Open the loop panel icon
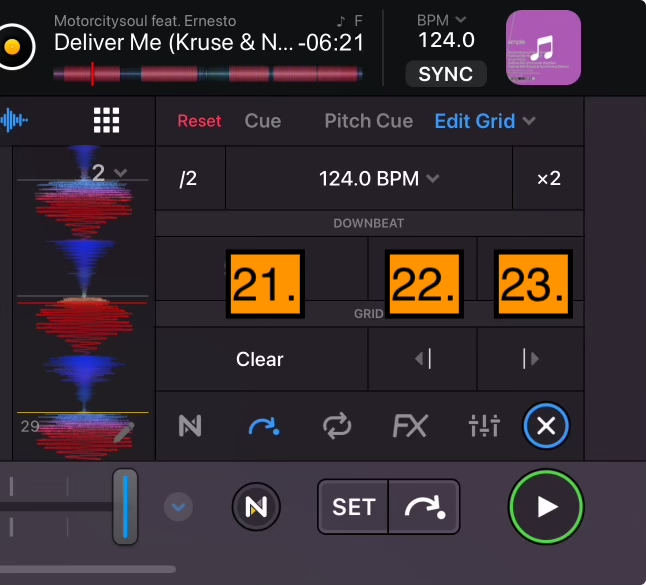 click(x=337, y=426)
